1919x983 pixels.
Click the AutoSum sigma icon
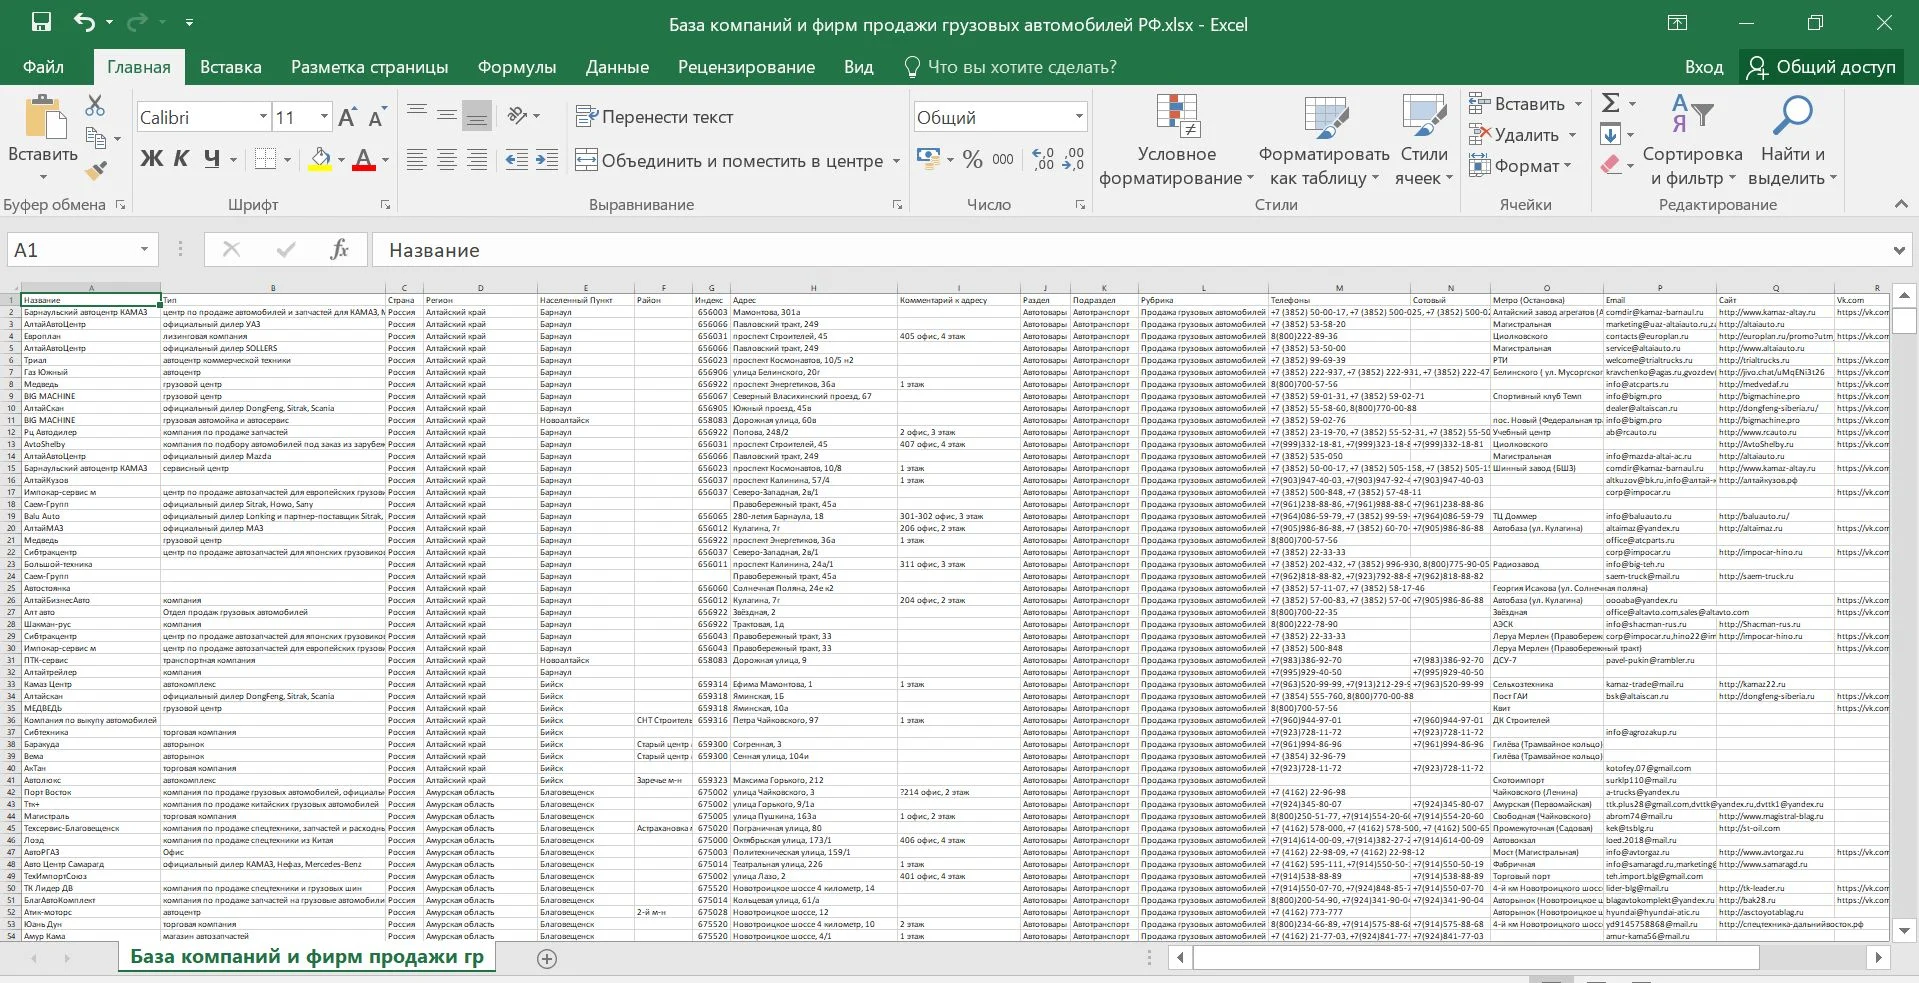[1610, 103]
